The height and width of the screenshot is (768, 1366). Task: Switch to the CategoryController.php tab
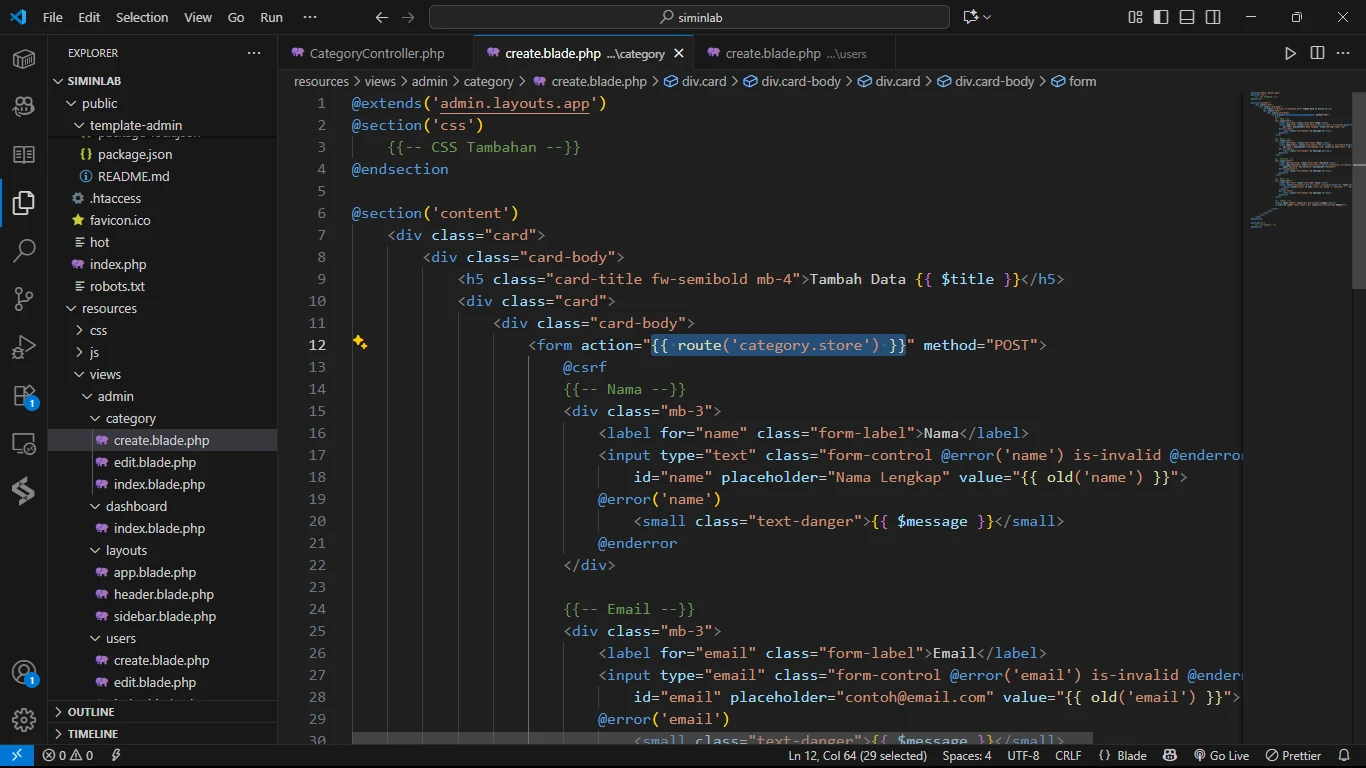coord(376,53)
